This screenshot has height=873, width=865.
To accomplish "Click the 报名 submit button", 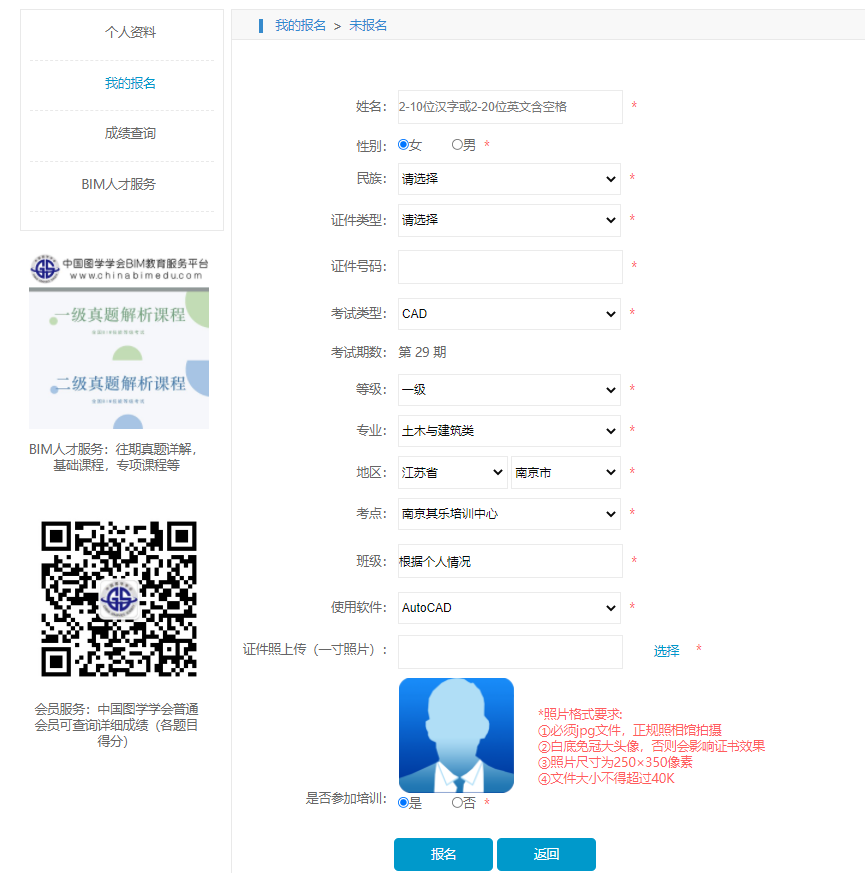I will tap(443, 854).
